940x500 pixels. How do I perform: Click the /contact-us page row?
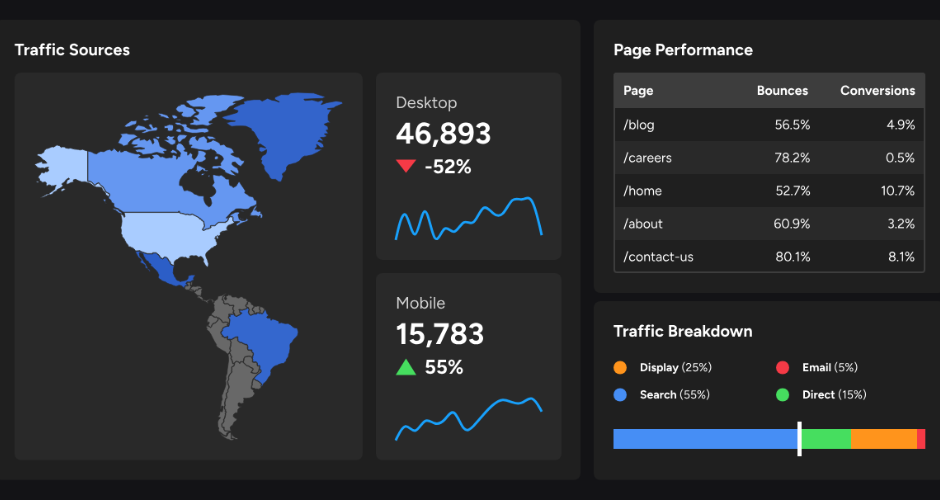[768, 257]
